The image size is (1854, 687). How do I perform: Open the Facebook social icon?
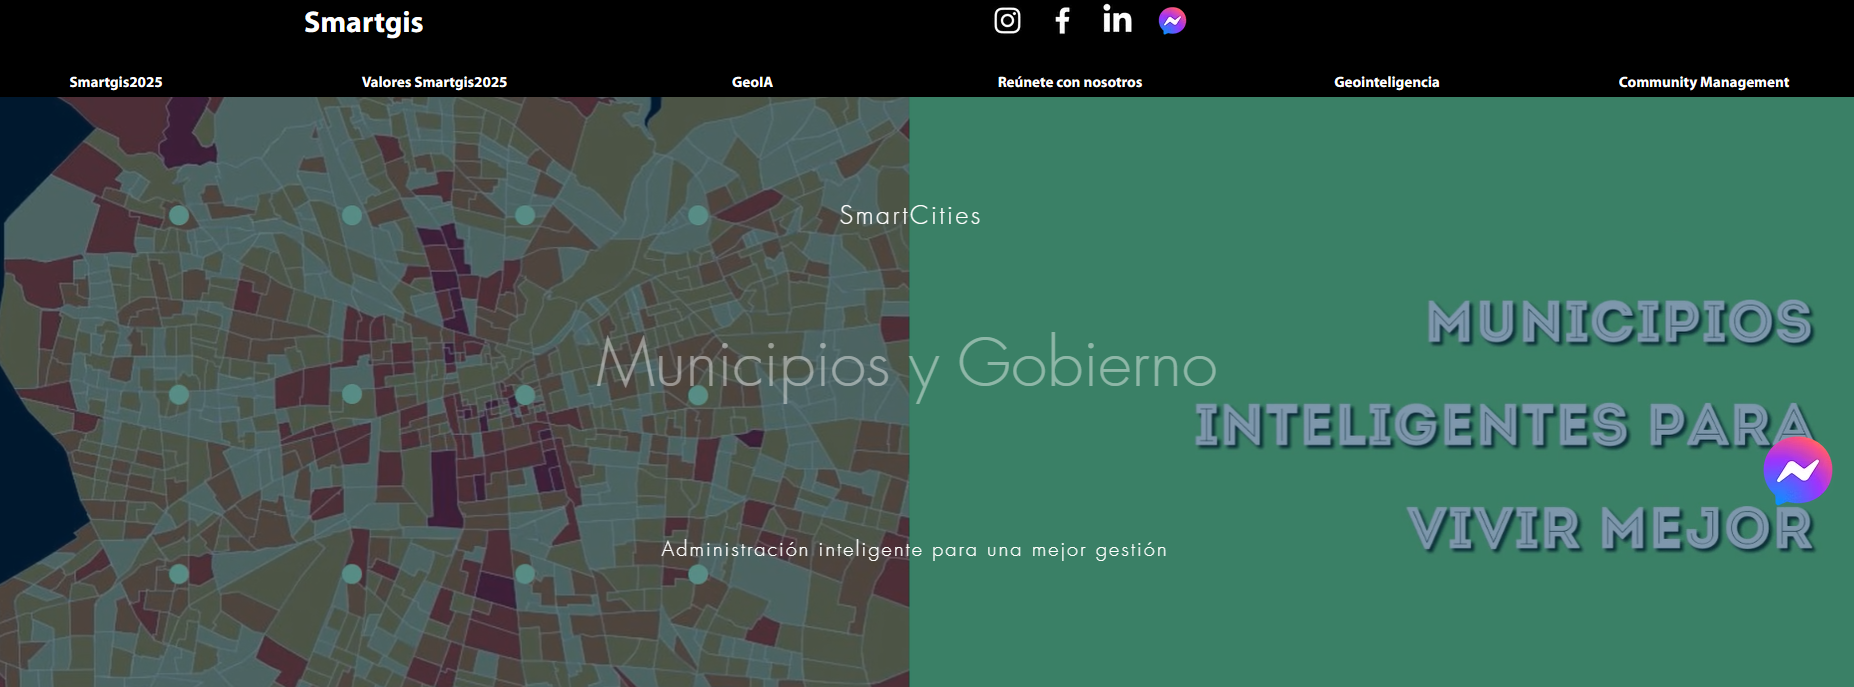coord(1062,21)
